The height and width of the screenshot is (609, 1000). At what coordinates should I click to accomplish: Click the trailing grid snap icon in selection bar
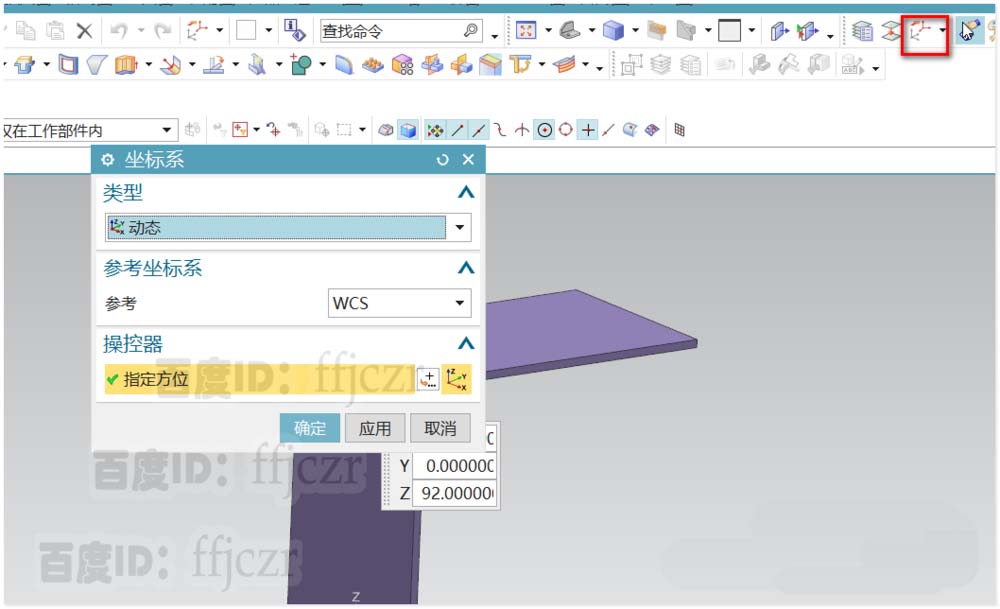click(x=680, y=130)
